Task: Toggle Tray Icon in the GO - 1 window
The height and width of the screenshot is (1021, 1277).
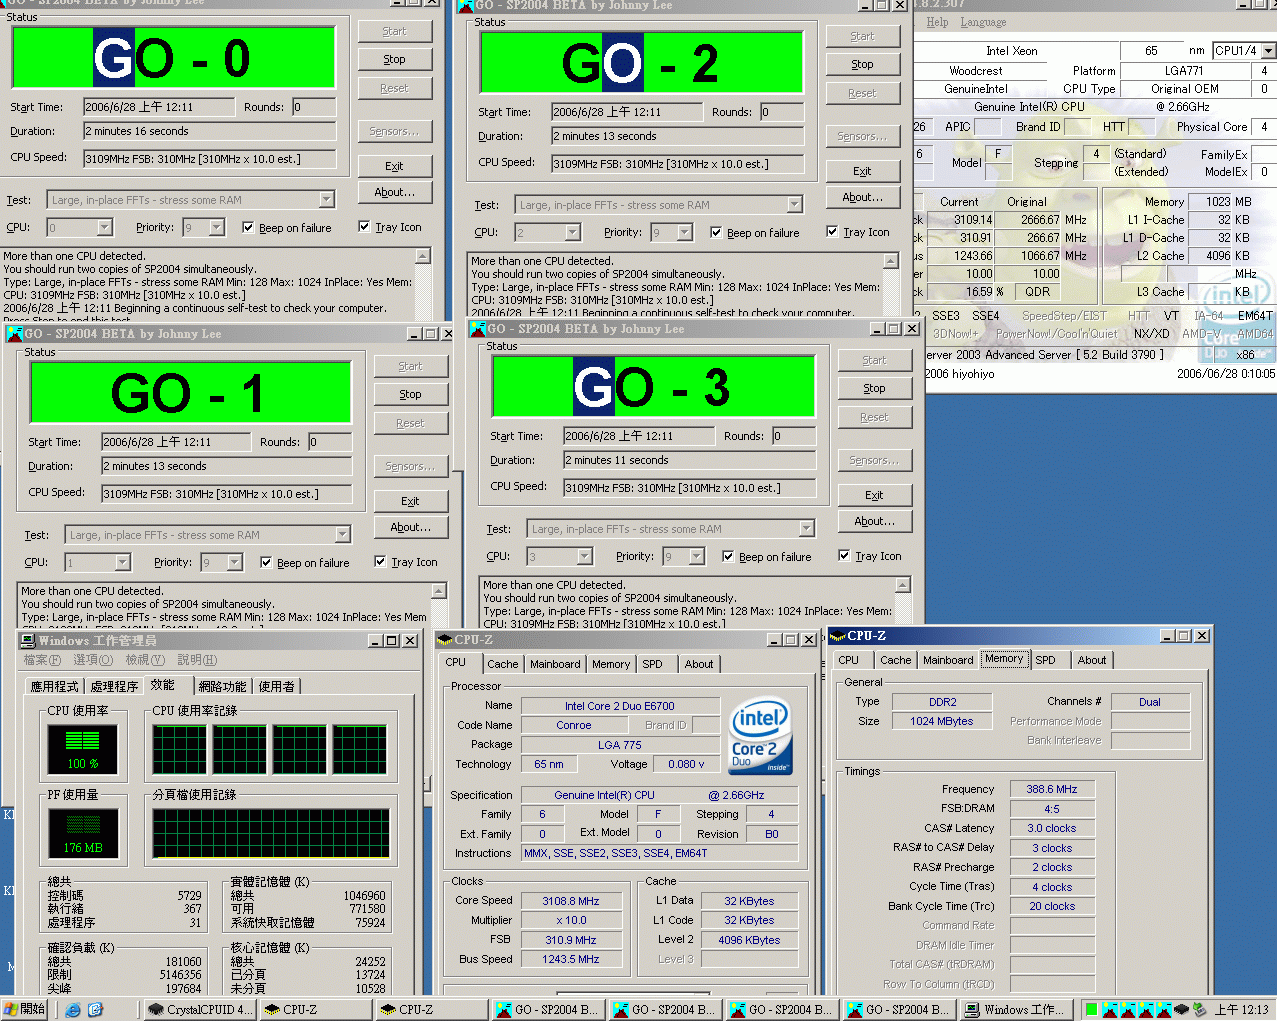Action: tap(380, 562)
